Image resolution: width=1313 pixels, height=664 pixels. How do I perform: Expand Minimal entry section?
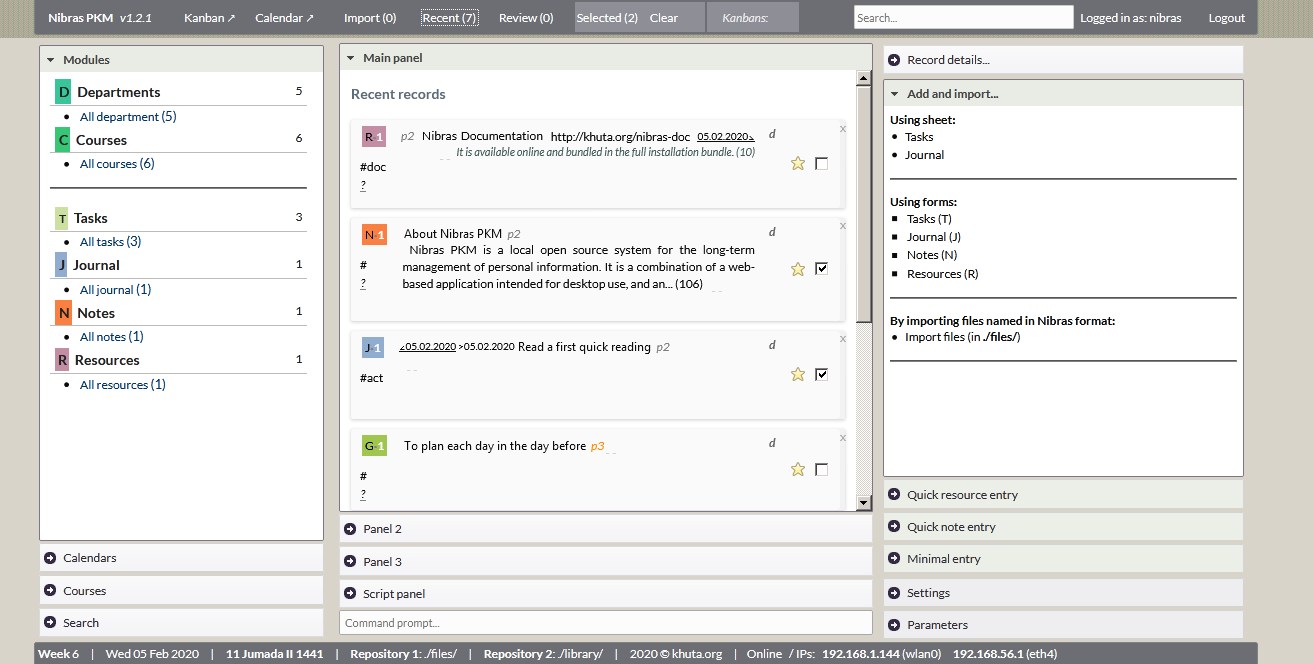pyautogui.click(x=1063, y=559)
